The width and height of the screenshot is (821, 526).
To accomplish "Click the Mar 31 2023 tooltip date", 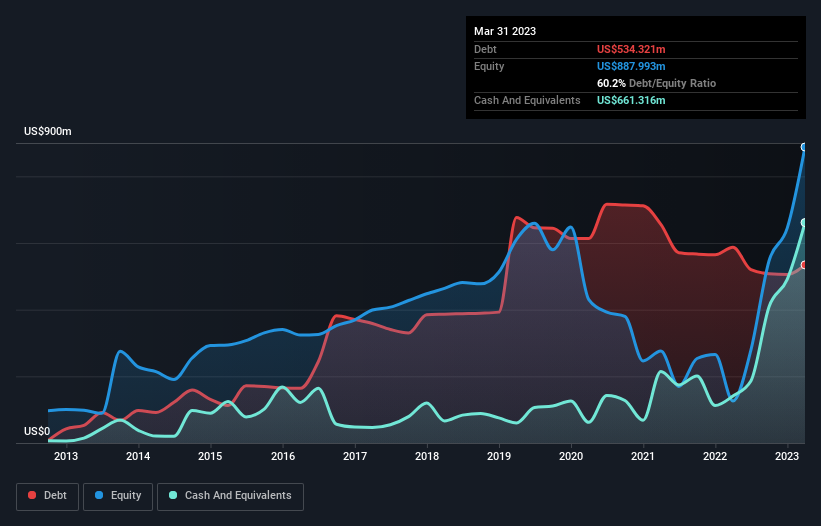I will coord(505,31).
